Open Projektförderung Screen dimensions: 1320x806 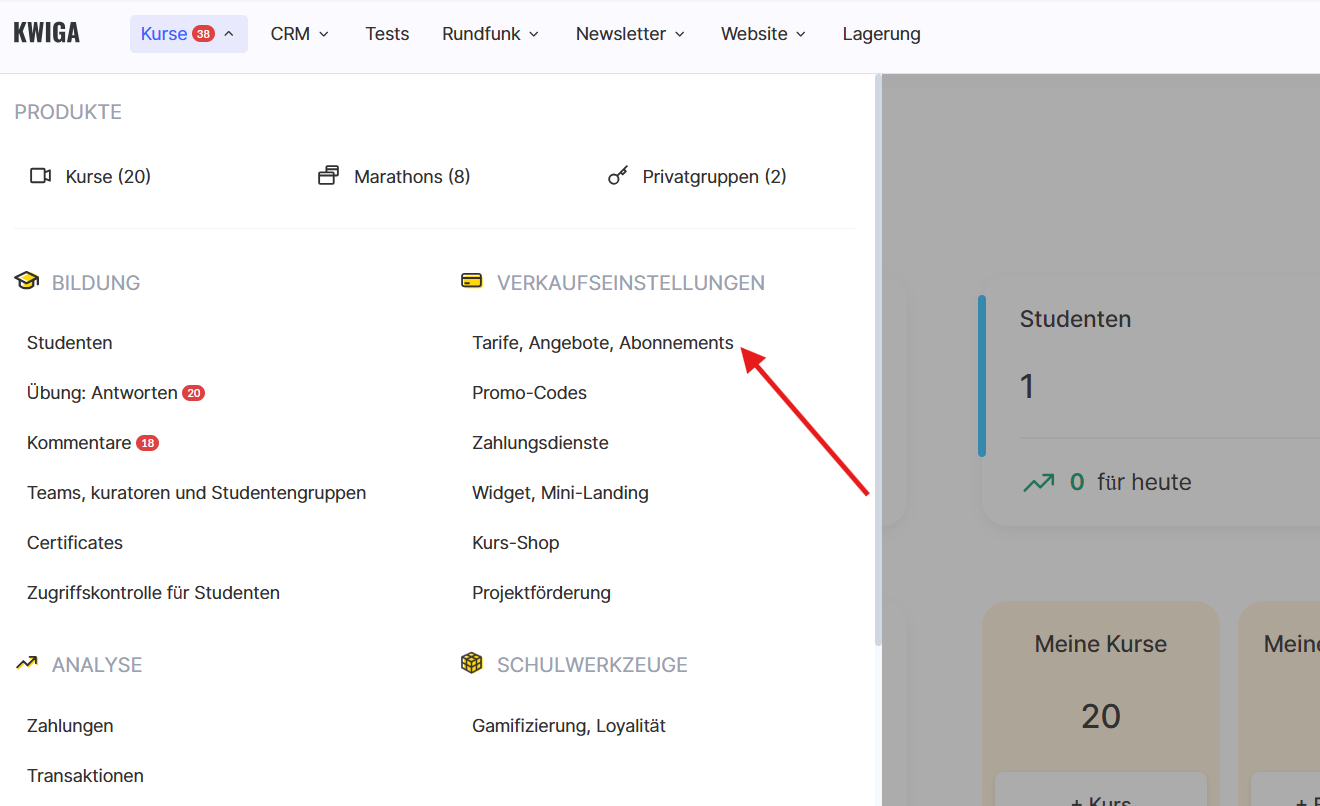pos(541,593)
